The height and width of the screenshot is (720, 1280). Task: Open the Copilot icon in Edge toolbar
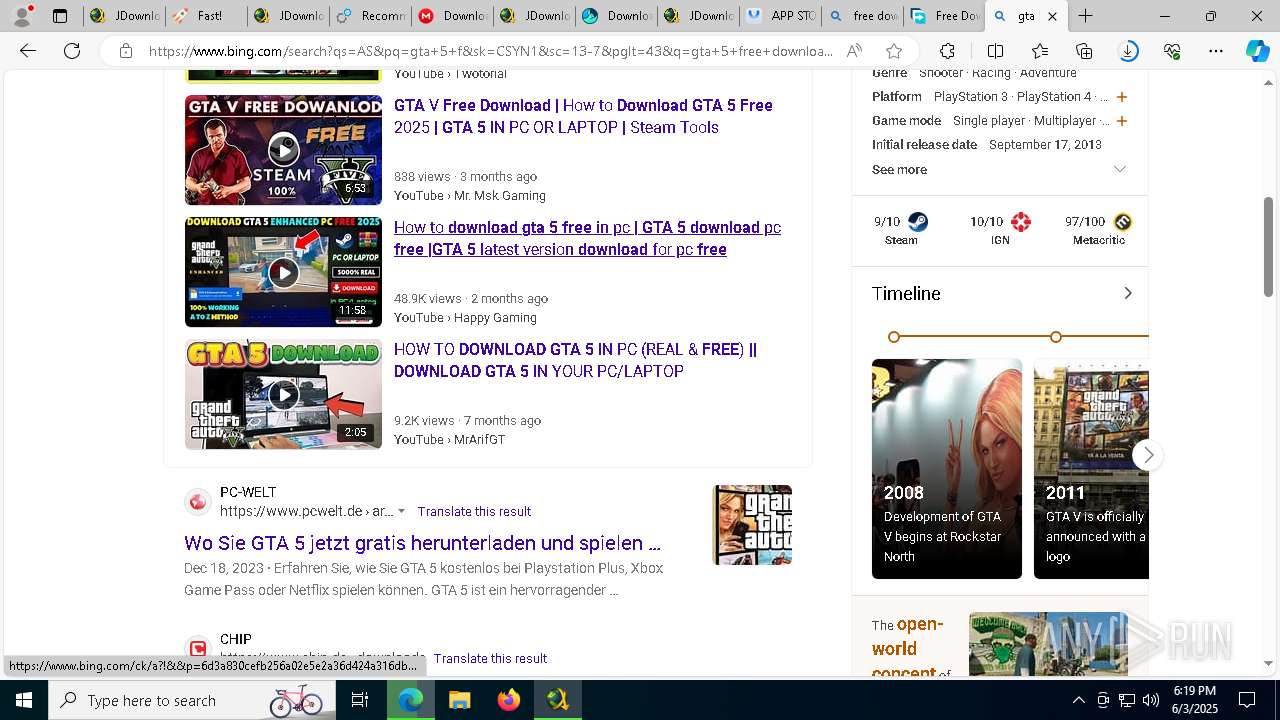tap(1257, 51)
